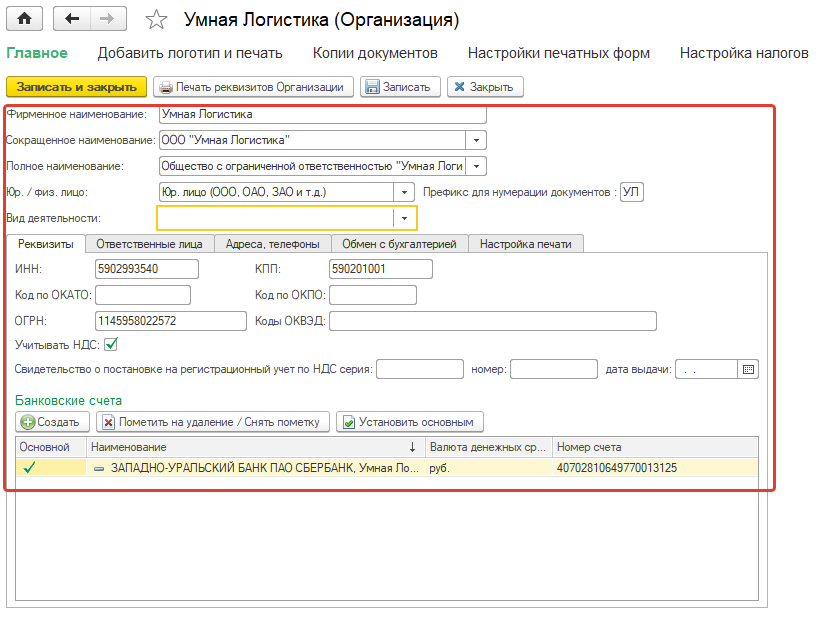
Task: Open the Вид деятельности dropdown
Action: point(404,218)
